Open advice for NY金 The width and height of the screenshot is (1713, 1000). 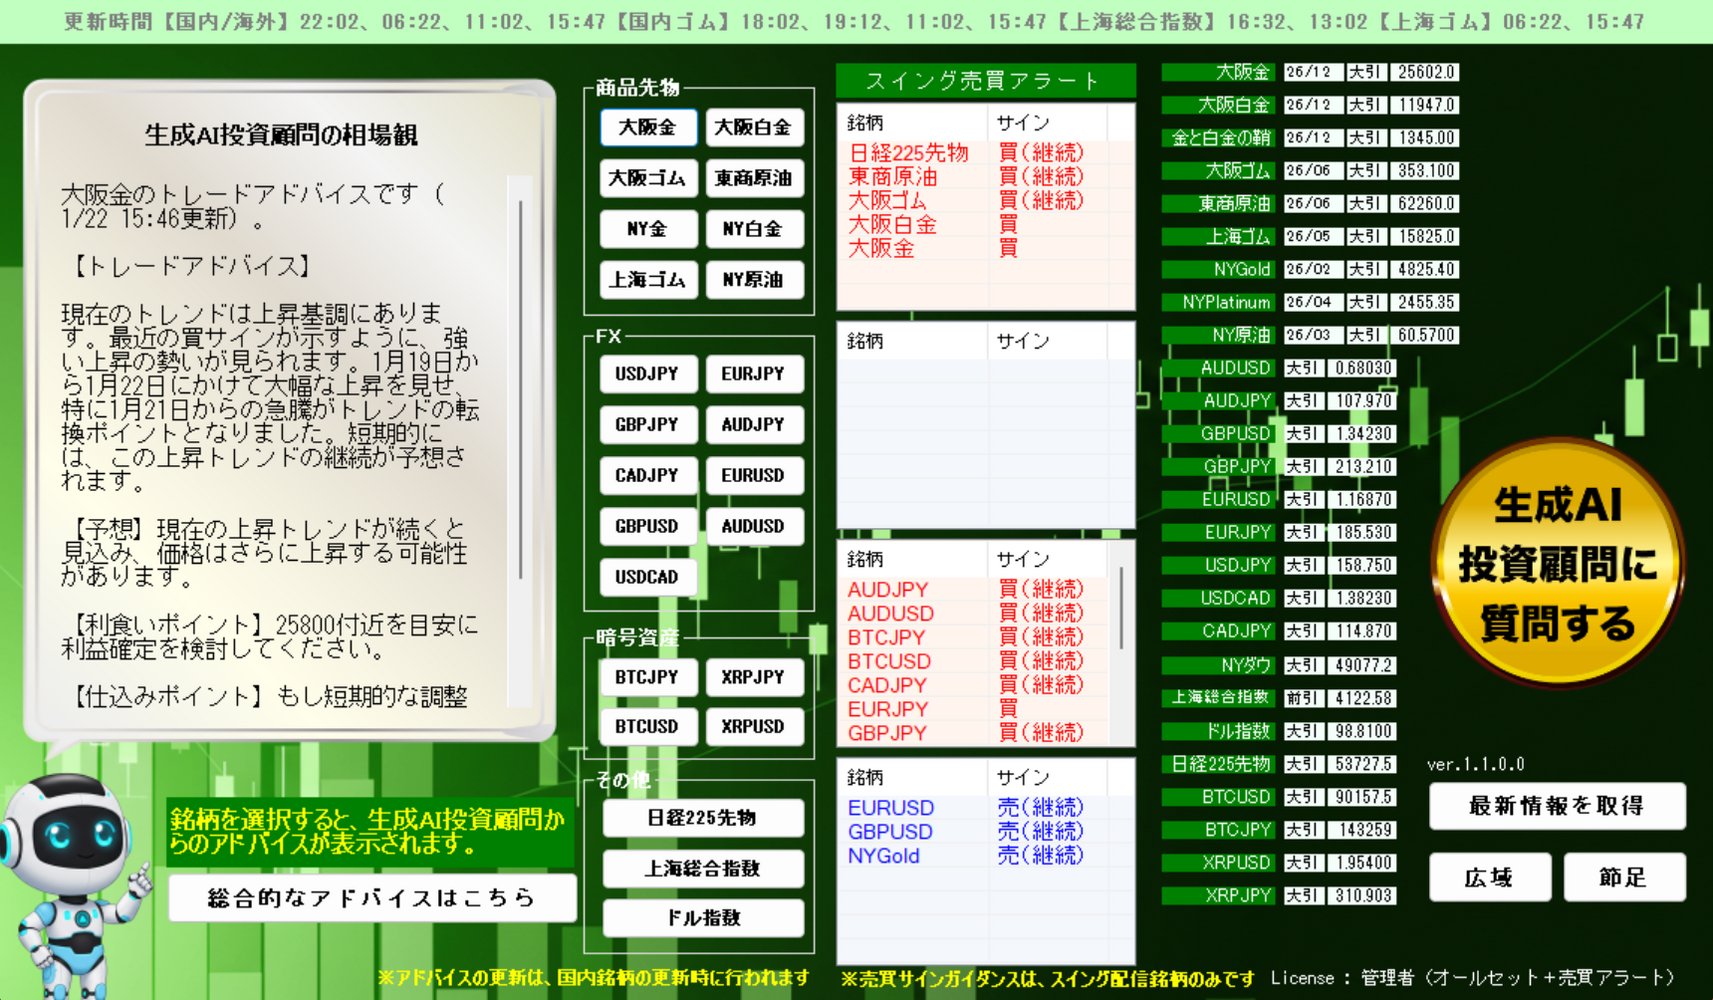648,229
